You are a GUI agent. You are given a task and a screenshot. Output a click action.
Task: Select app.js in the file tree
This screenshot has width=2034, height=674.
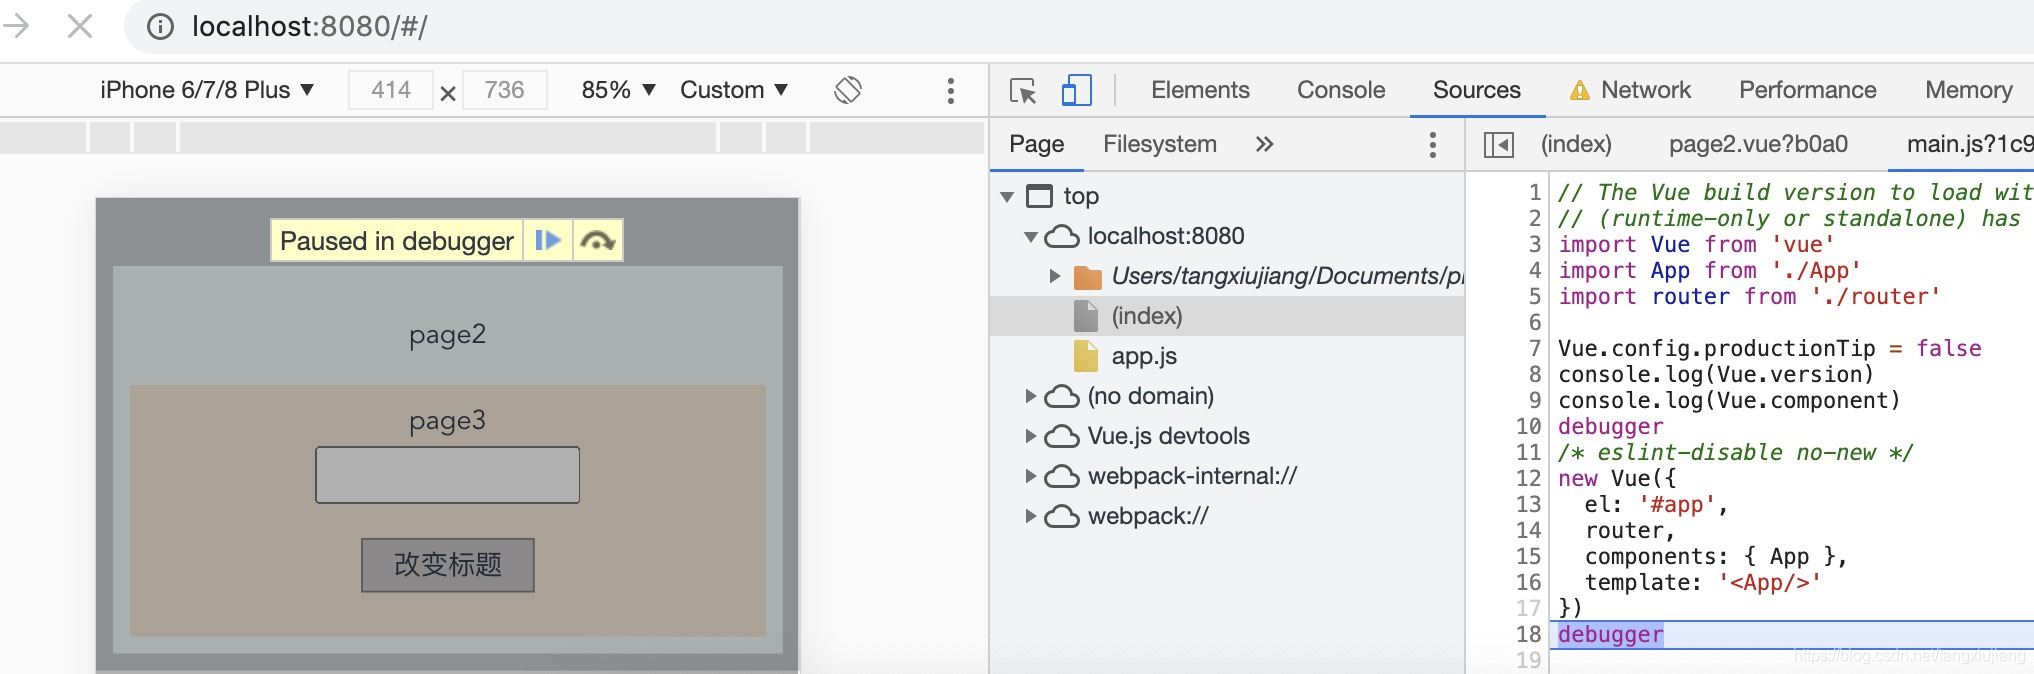[1143, 356]
